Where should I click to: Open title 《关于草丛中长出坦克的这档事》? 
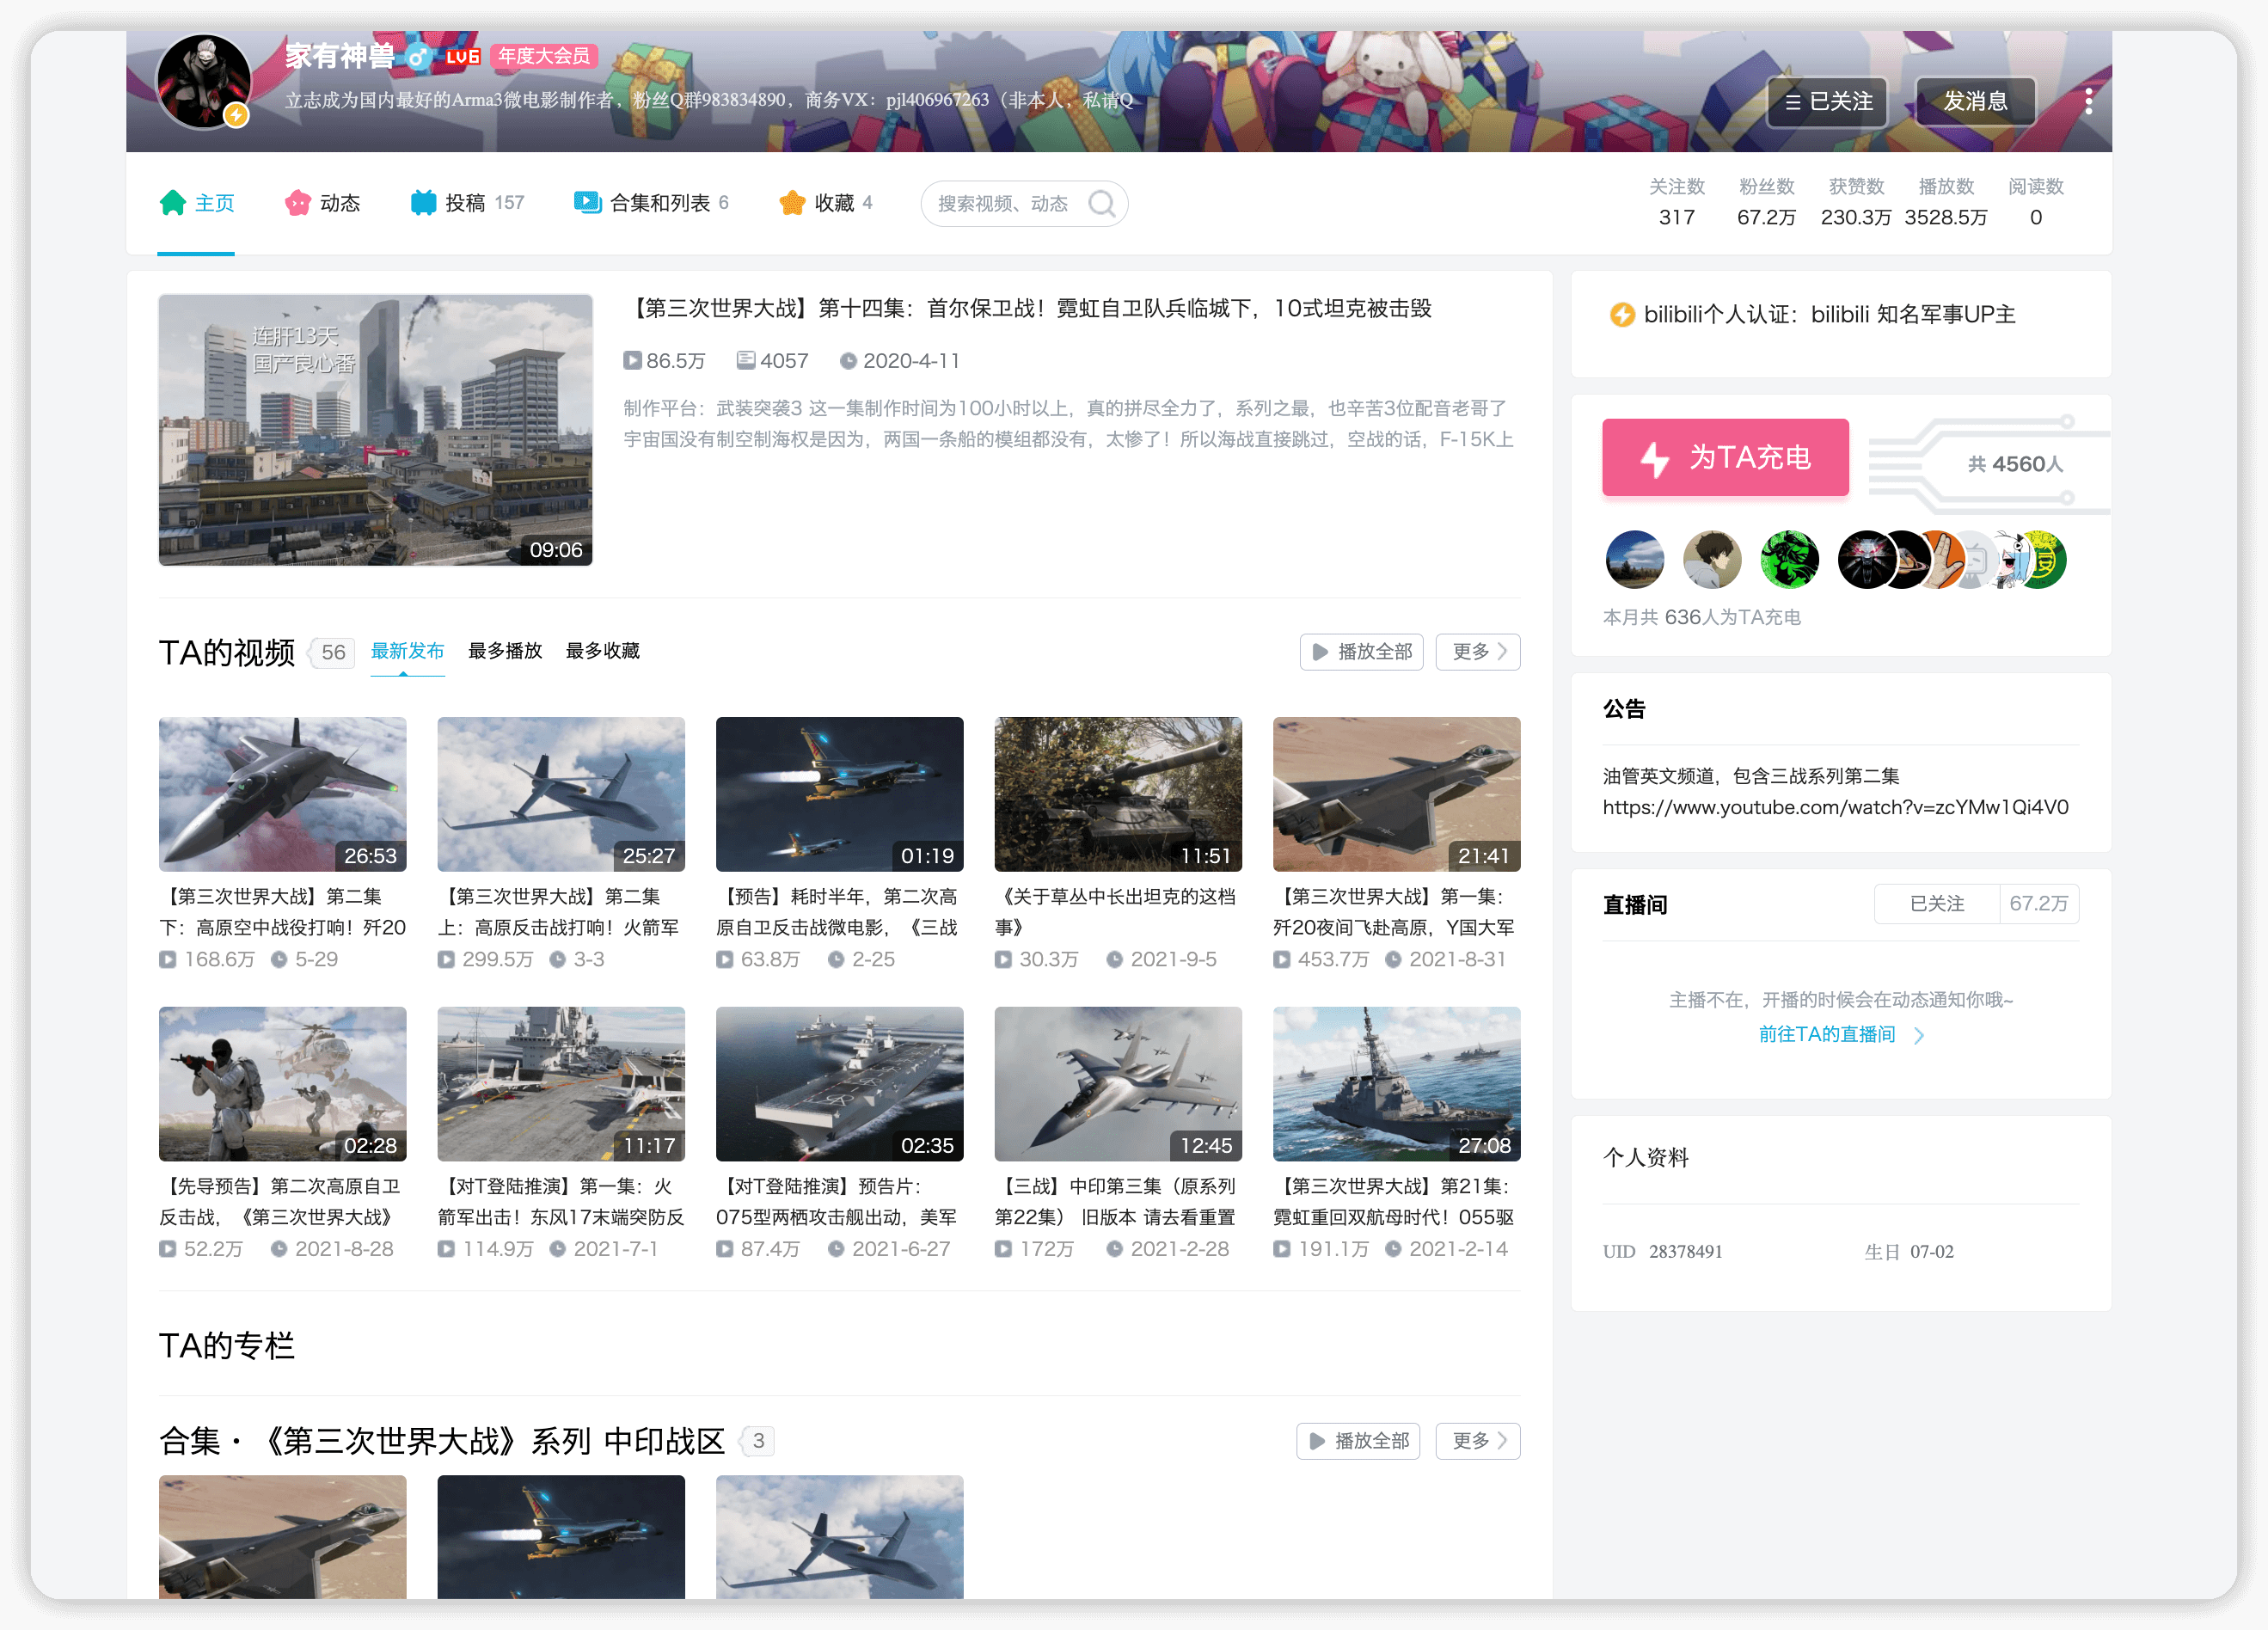coord(1118,912)
